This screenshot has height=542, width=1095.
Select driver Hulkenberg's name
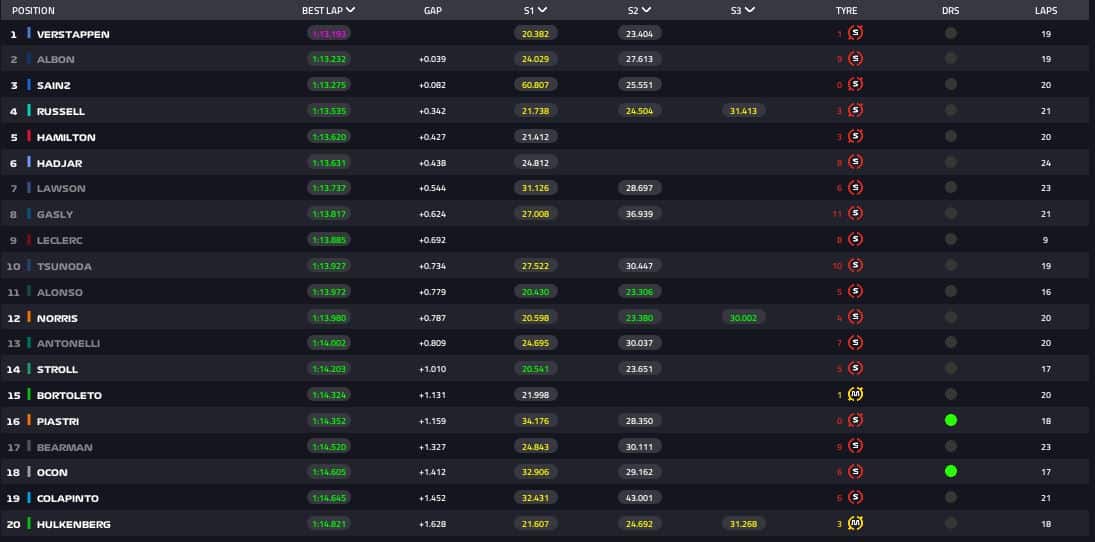click(x=74, y=524)
